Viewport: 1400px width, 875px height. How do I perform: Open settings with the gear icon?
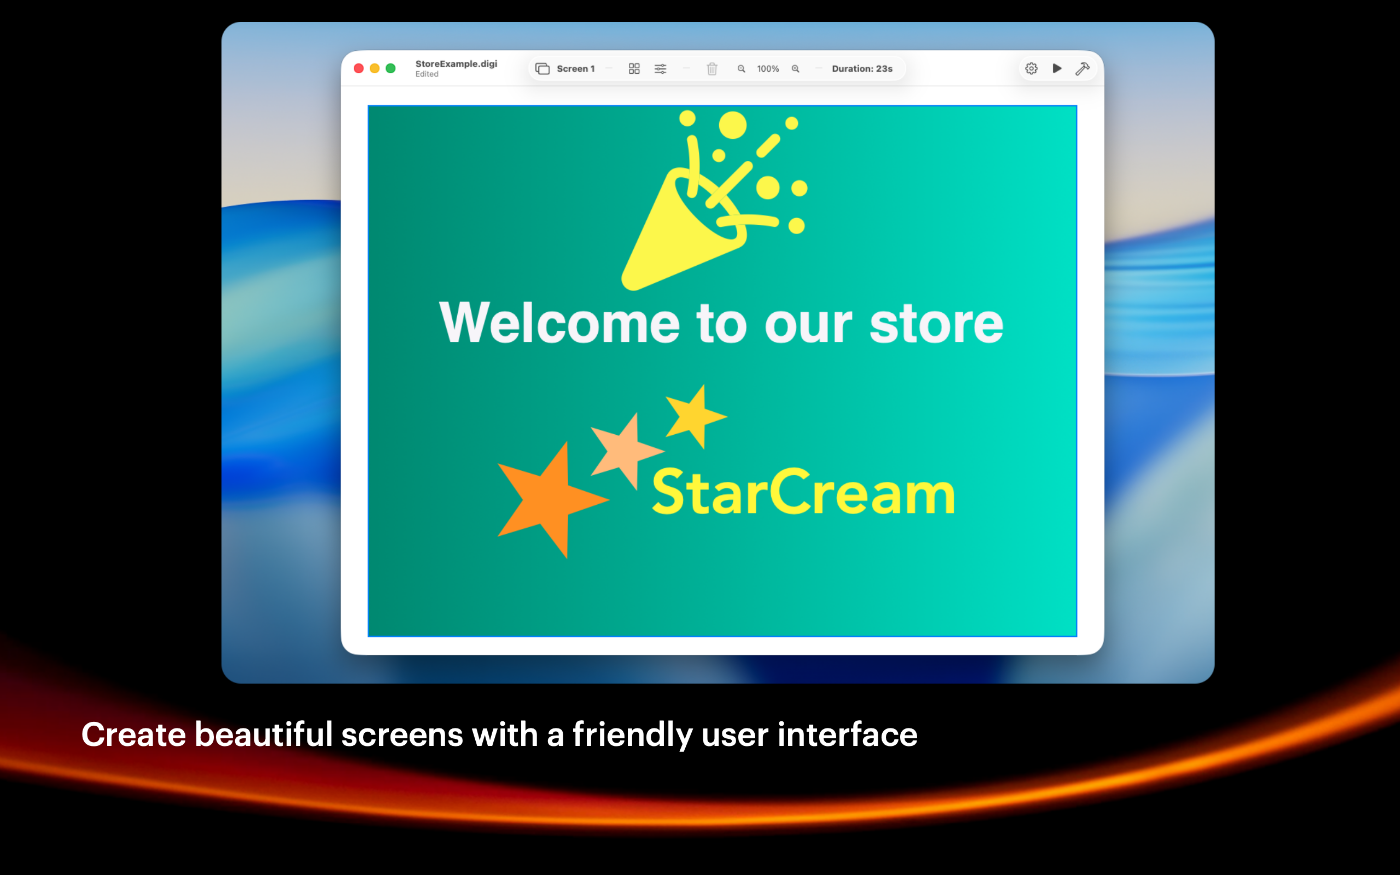pos(1031,69)
